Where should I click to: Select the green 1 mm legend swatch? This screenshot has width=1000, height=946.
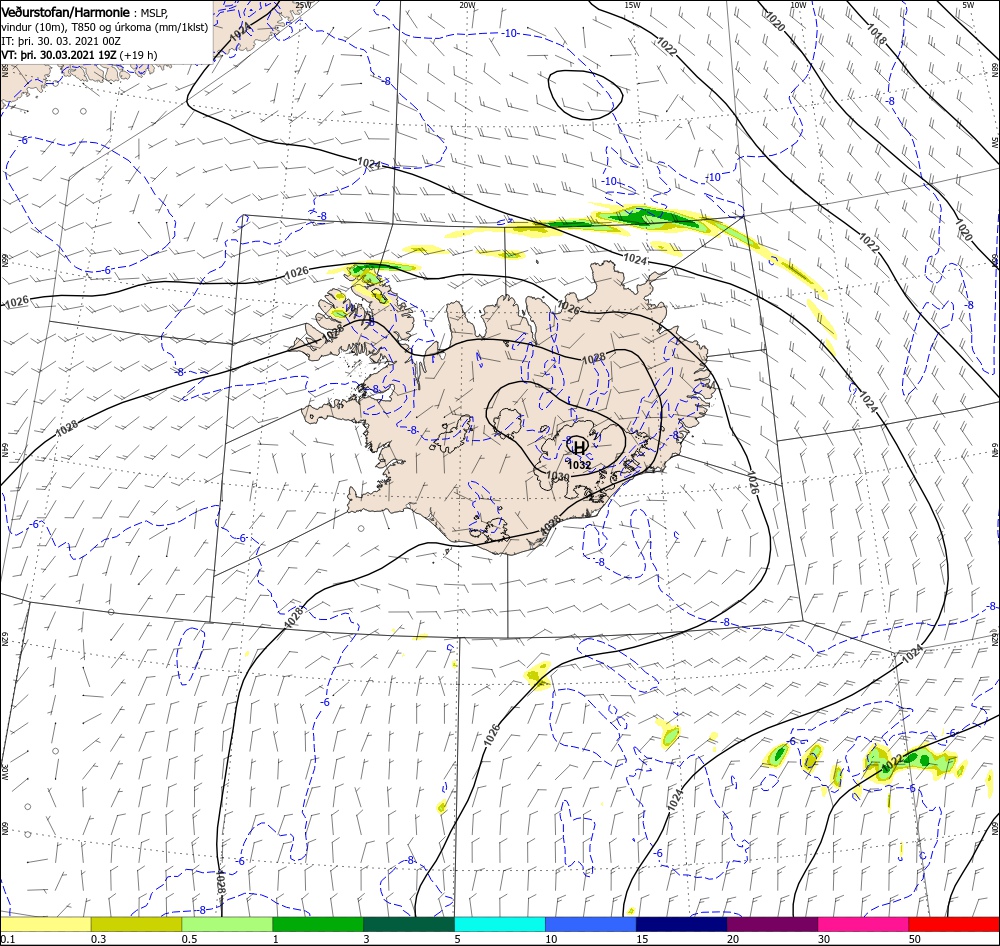coord(318,924)
